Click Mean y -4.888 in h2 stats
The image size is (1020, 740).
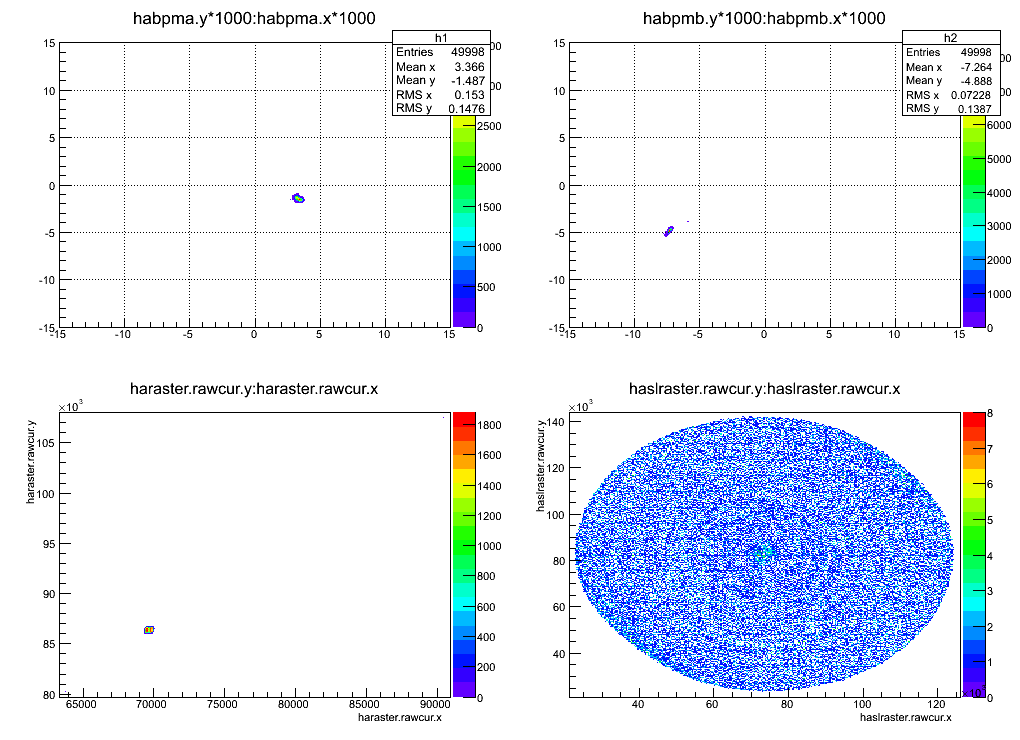tap(949, 81)
